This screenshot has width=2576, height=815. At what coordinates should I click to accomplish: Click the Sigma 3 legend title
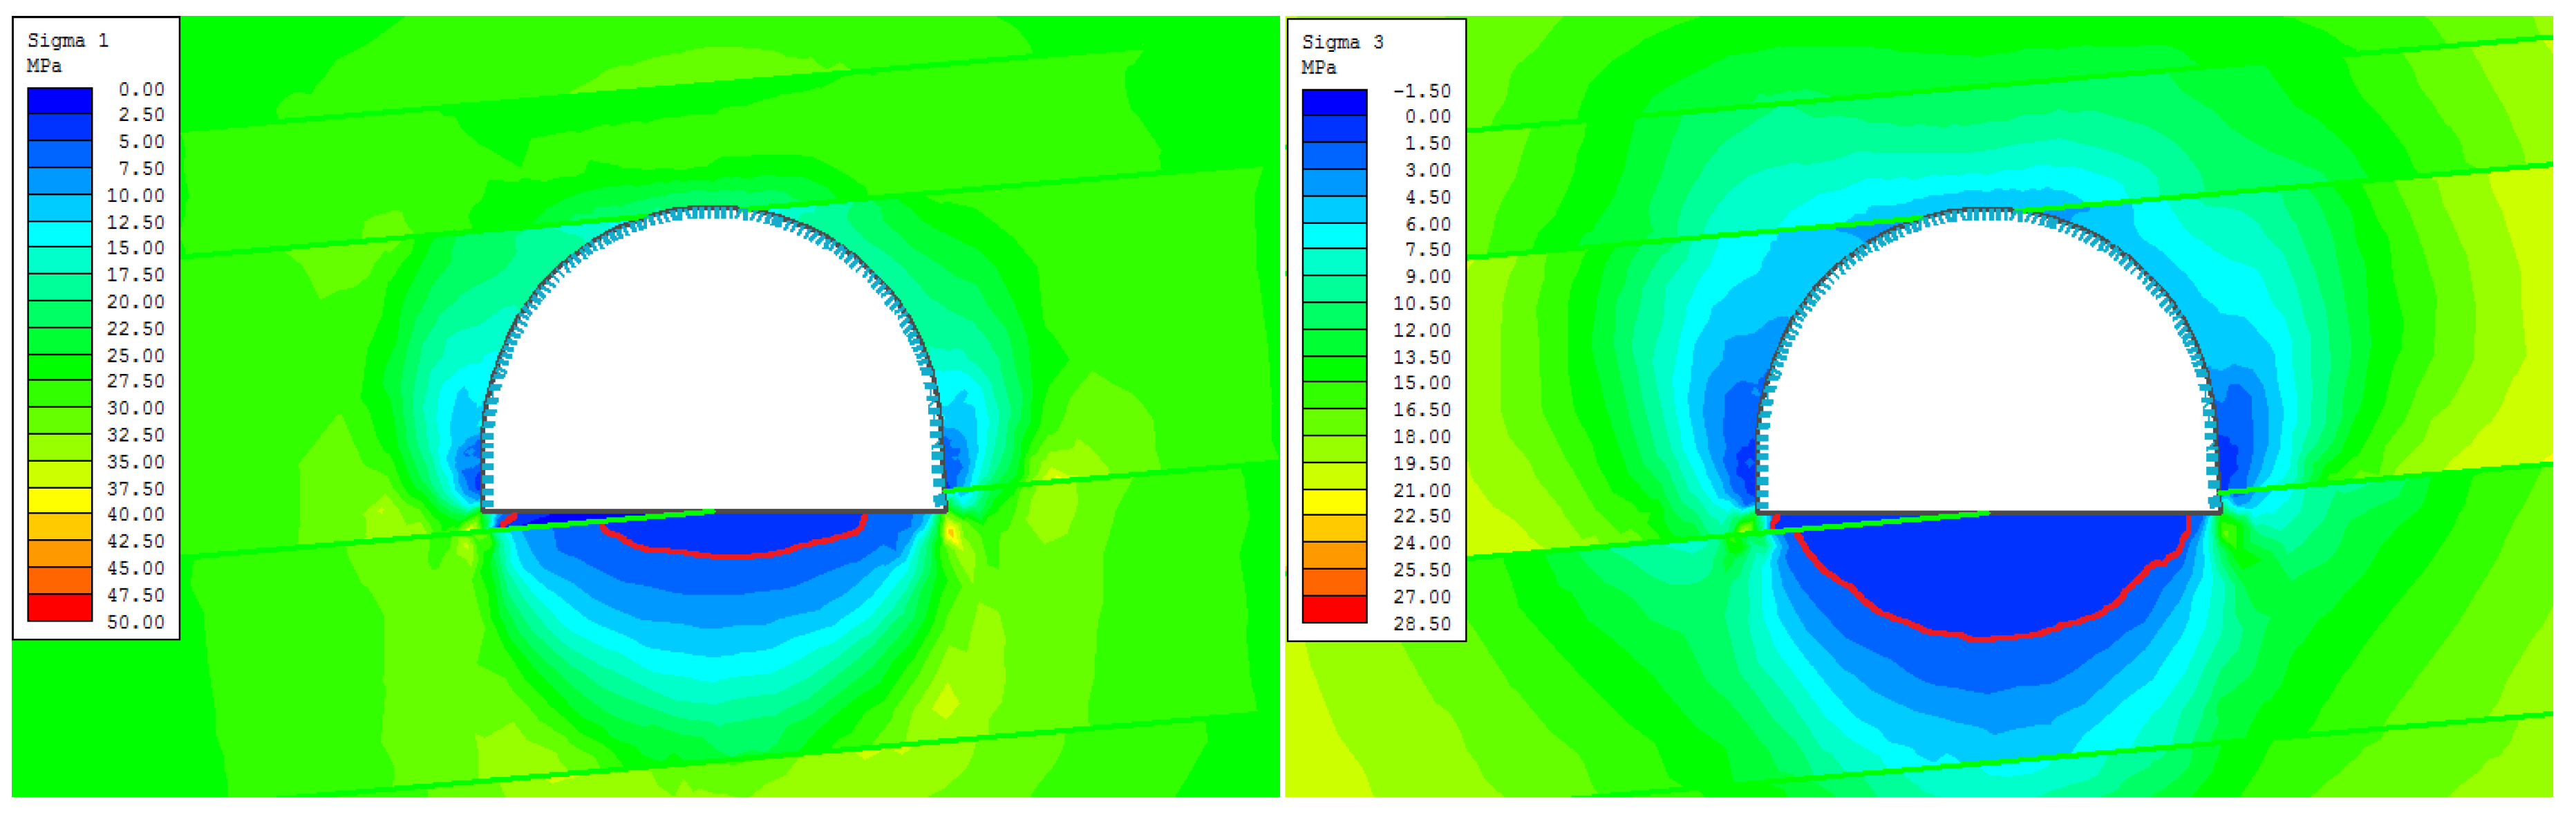(1342, 42)
